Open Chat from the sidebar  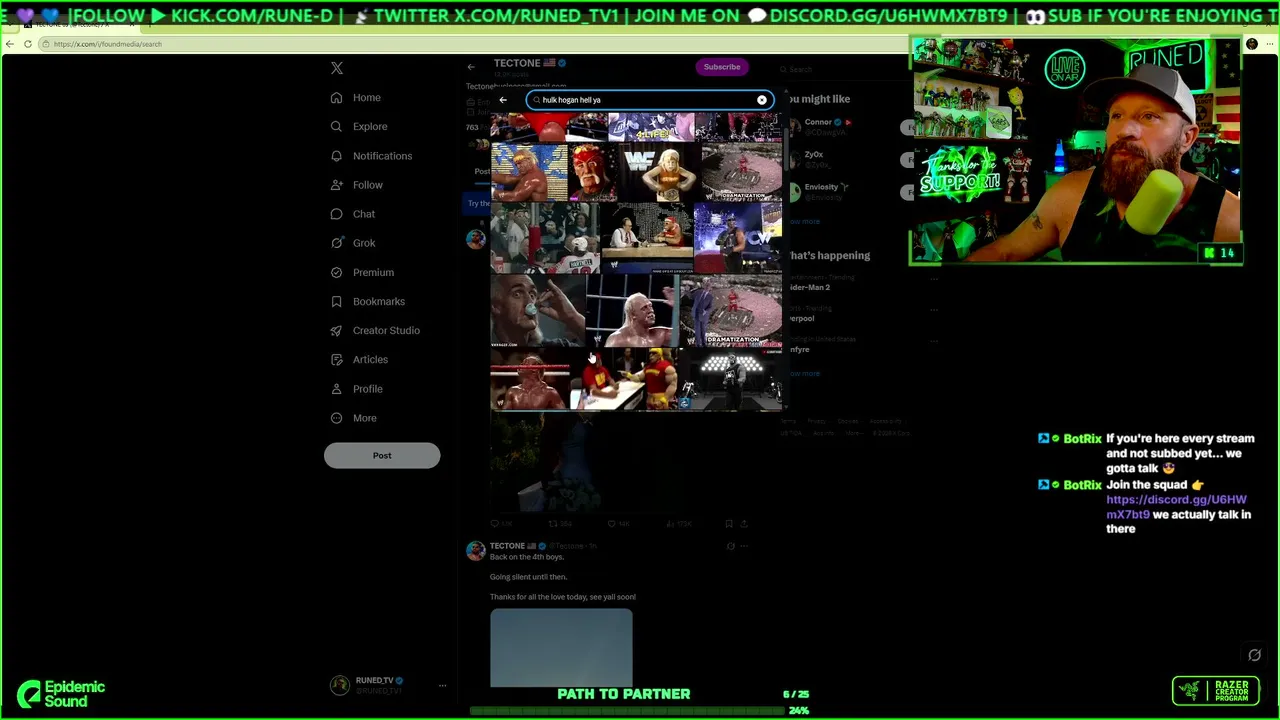(x=353, y=214)
